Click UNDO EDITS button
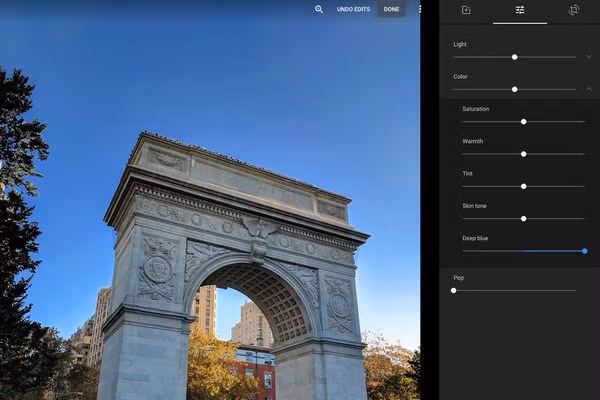 [x=353, y=9]
